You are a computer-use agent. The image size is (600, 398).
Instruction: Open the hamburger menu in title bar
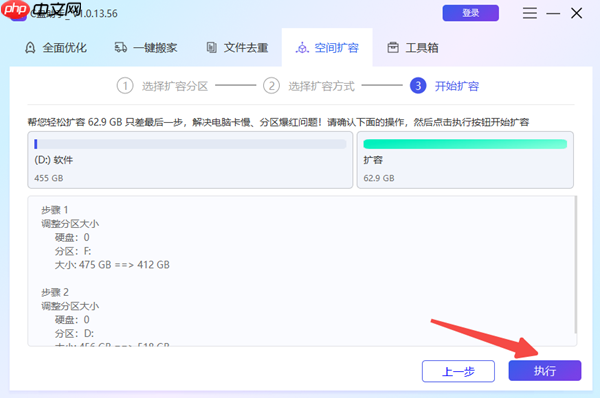(x=530, y=13)
